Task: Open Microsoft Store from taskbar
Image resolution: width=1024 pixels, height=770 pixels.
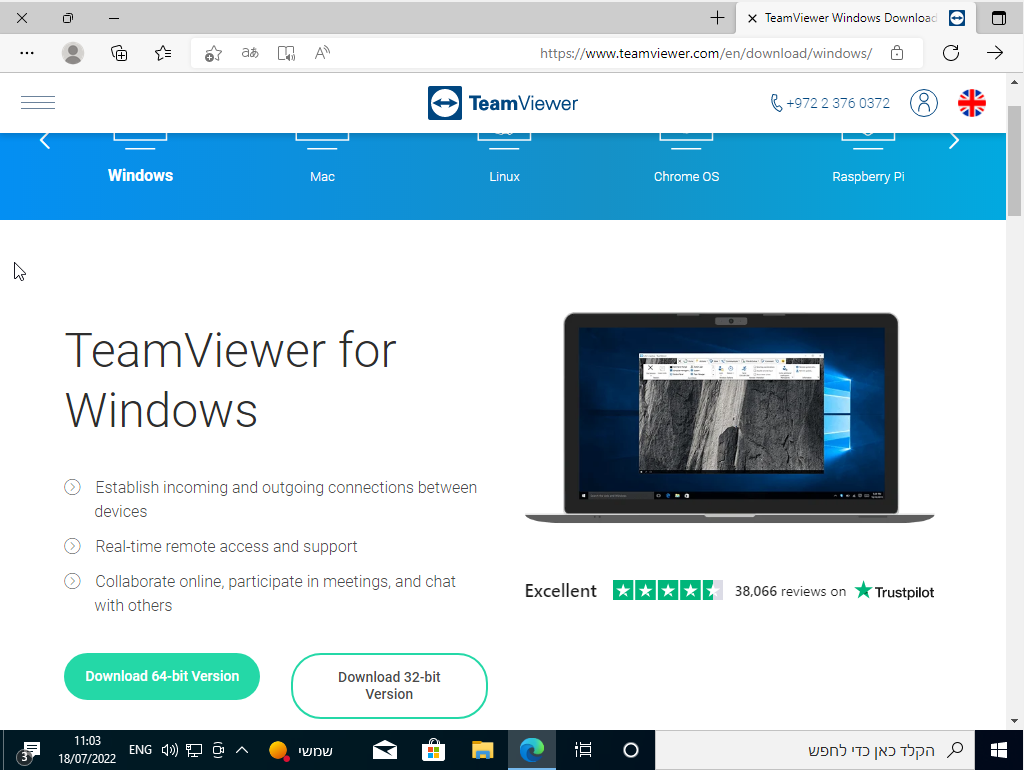Action: click(x=434, y=750)
